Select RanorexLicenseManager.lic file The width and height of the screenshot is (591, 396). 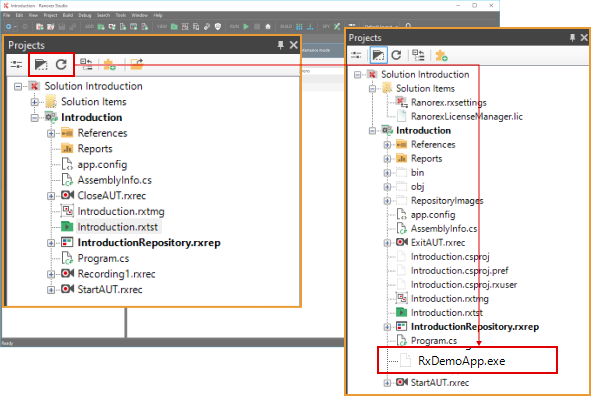point(467,116)
